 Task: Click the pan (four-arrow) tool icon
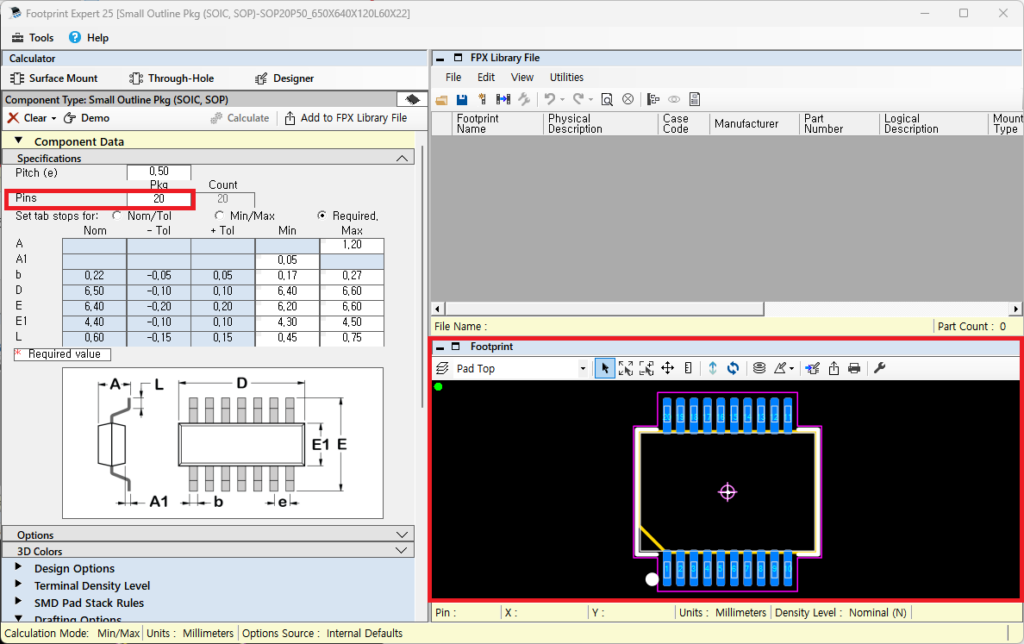pos(667,368)
